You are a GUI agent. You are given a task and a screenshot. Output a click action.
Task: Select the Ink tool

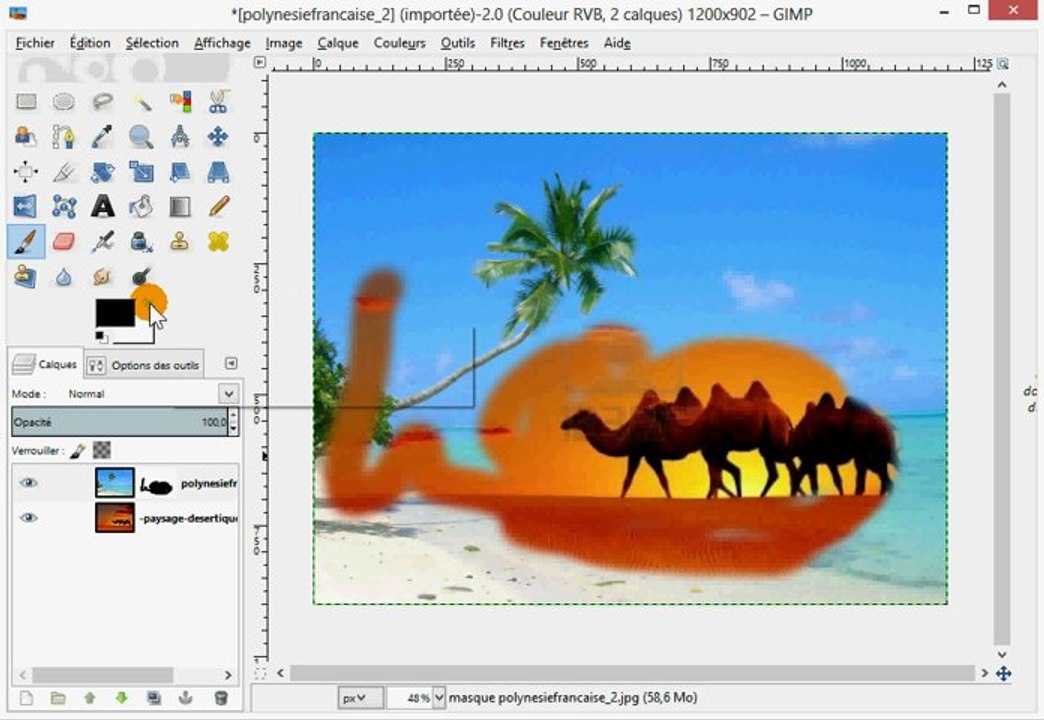point(141,241)
